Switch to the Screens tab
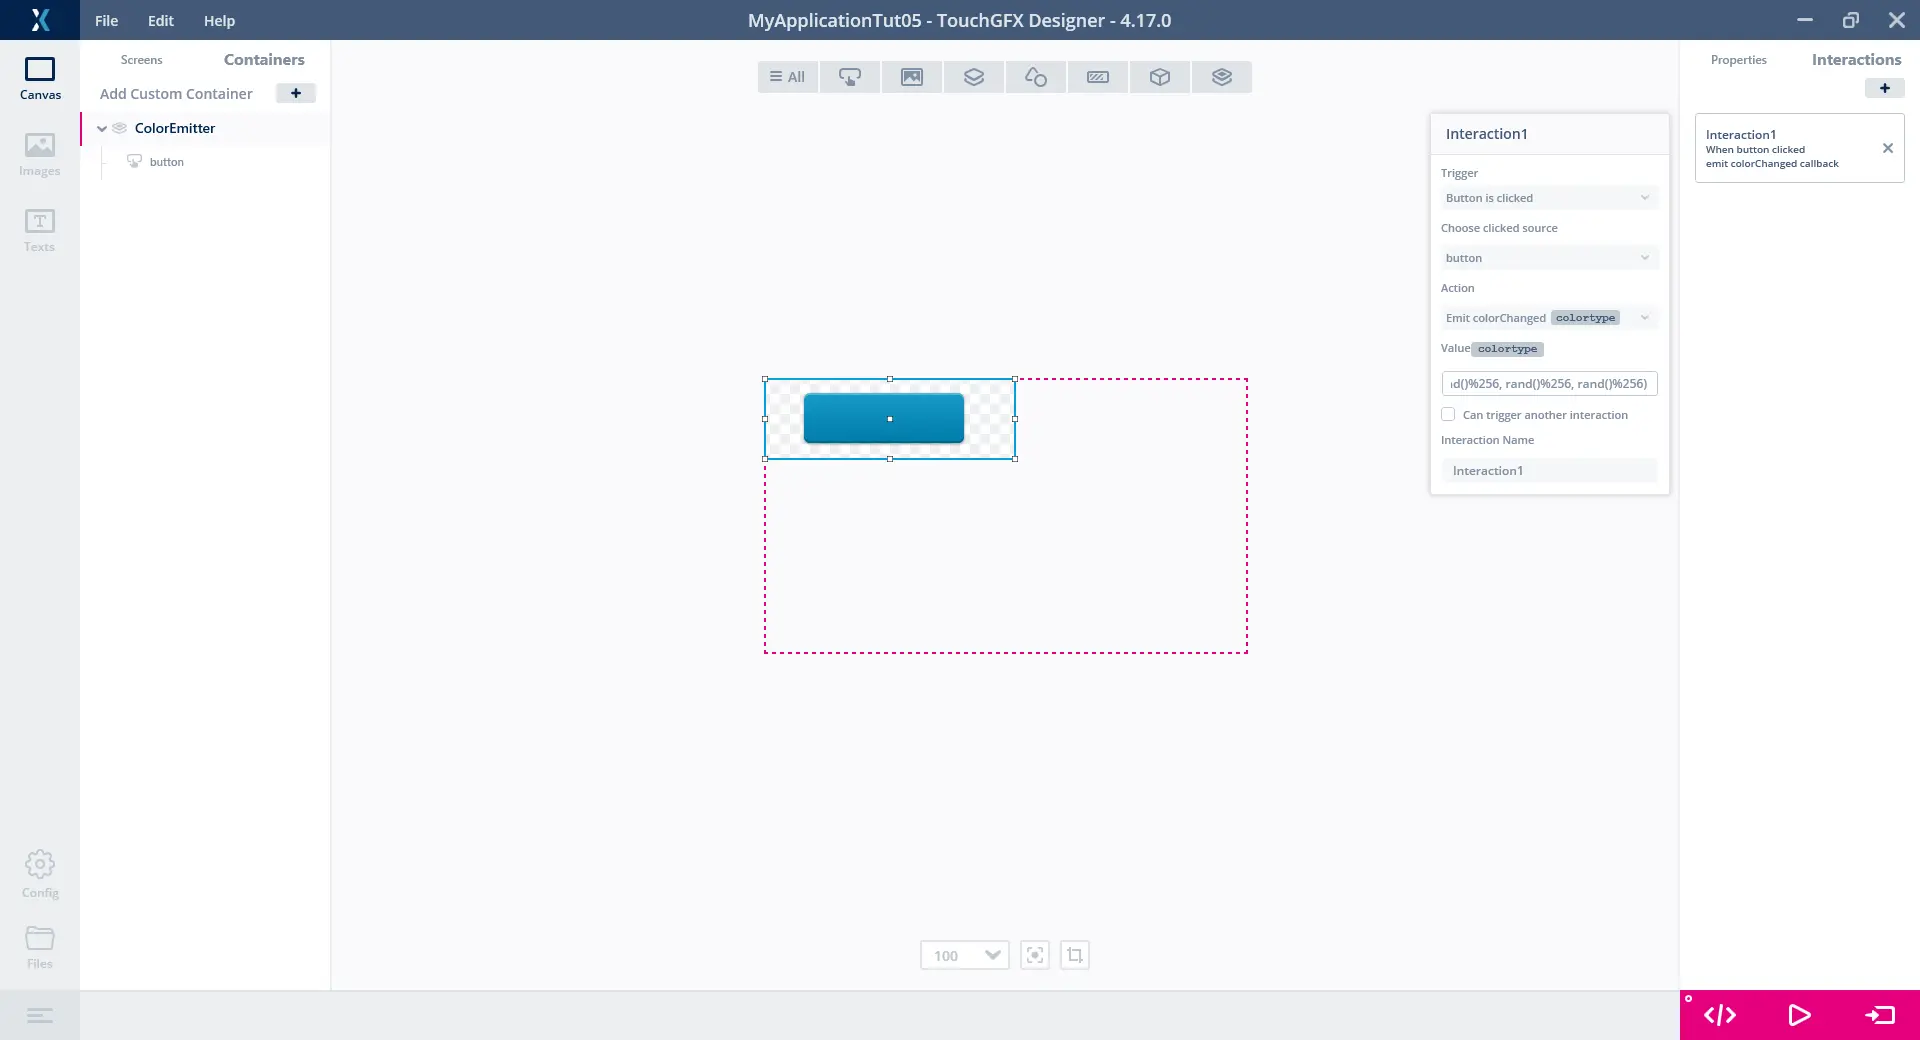1920x1040 pixels. click(x=141, y=60)
